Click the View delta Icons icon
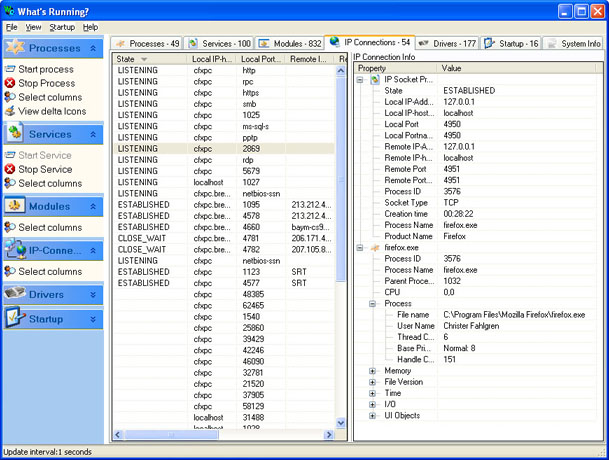Image resolution: width=609 pixels, height=460 pixels. point(10,111)
